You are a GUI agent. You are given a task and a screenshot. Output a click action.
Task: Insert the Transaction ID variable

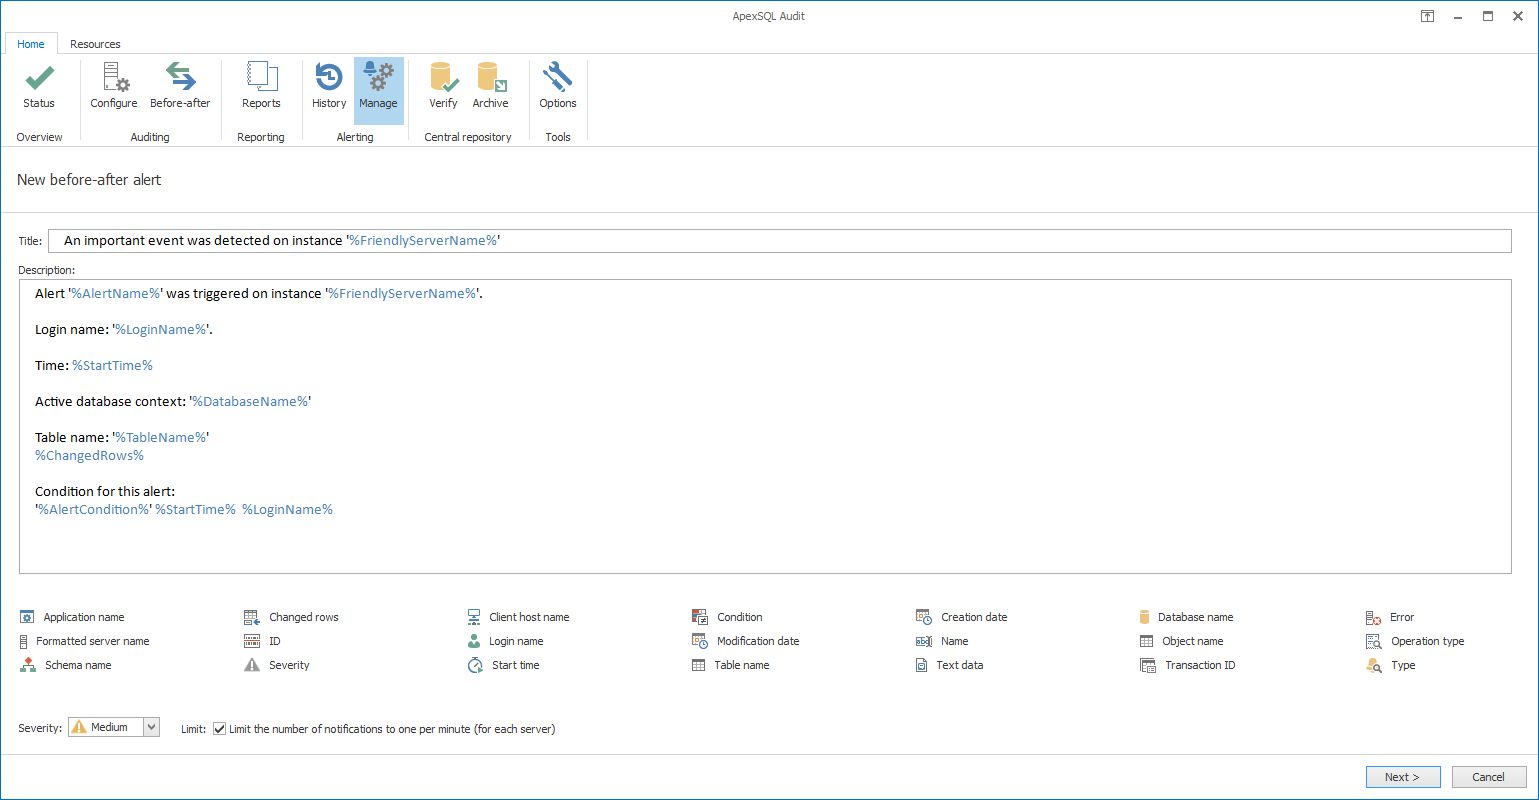click(1198, 665)
